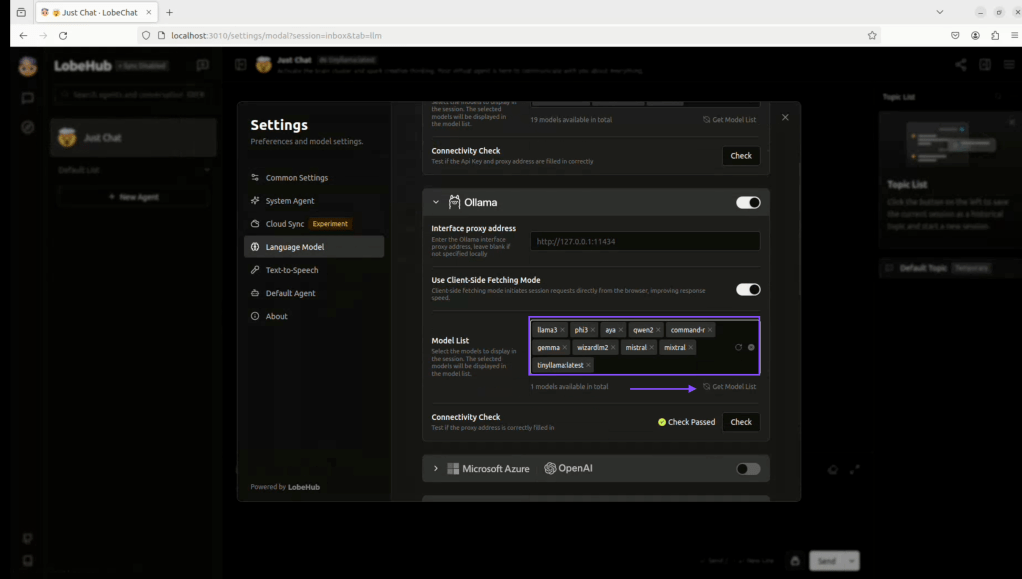Toggle Use Client-Side Fetching Mode off
The image size is (1022, 579).
pos(748,289)
